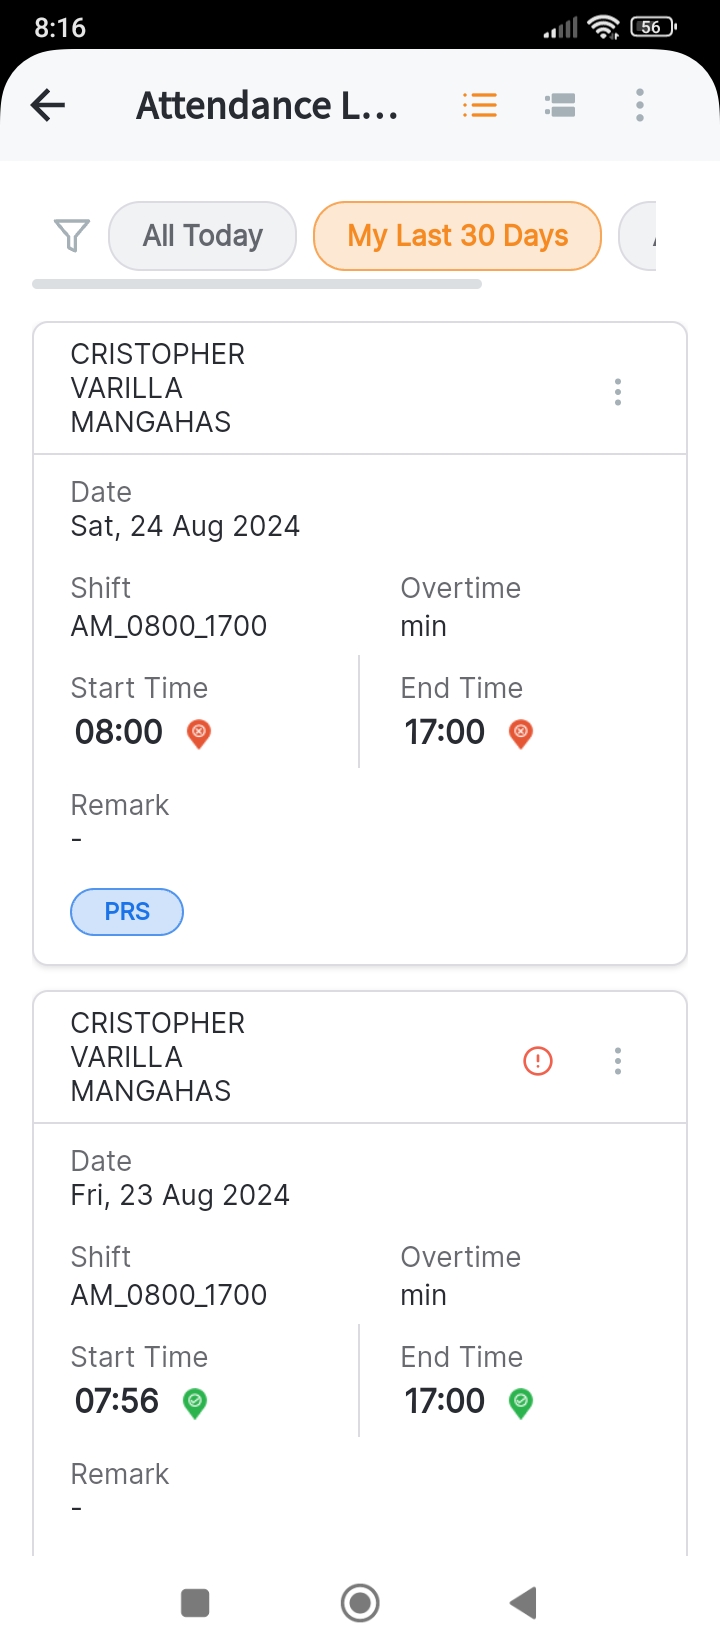Click the horizontal chip scrollbar

(x=257, y=284)
